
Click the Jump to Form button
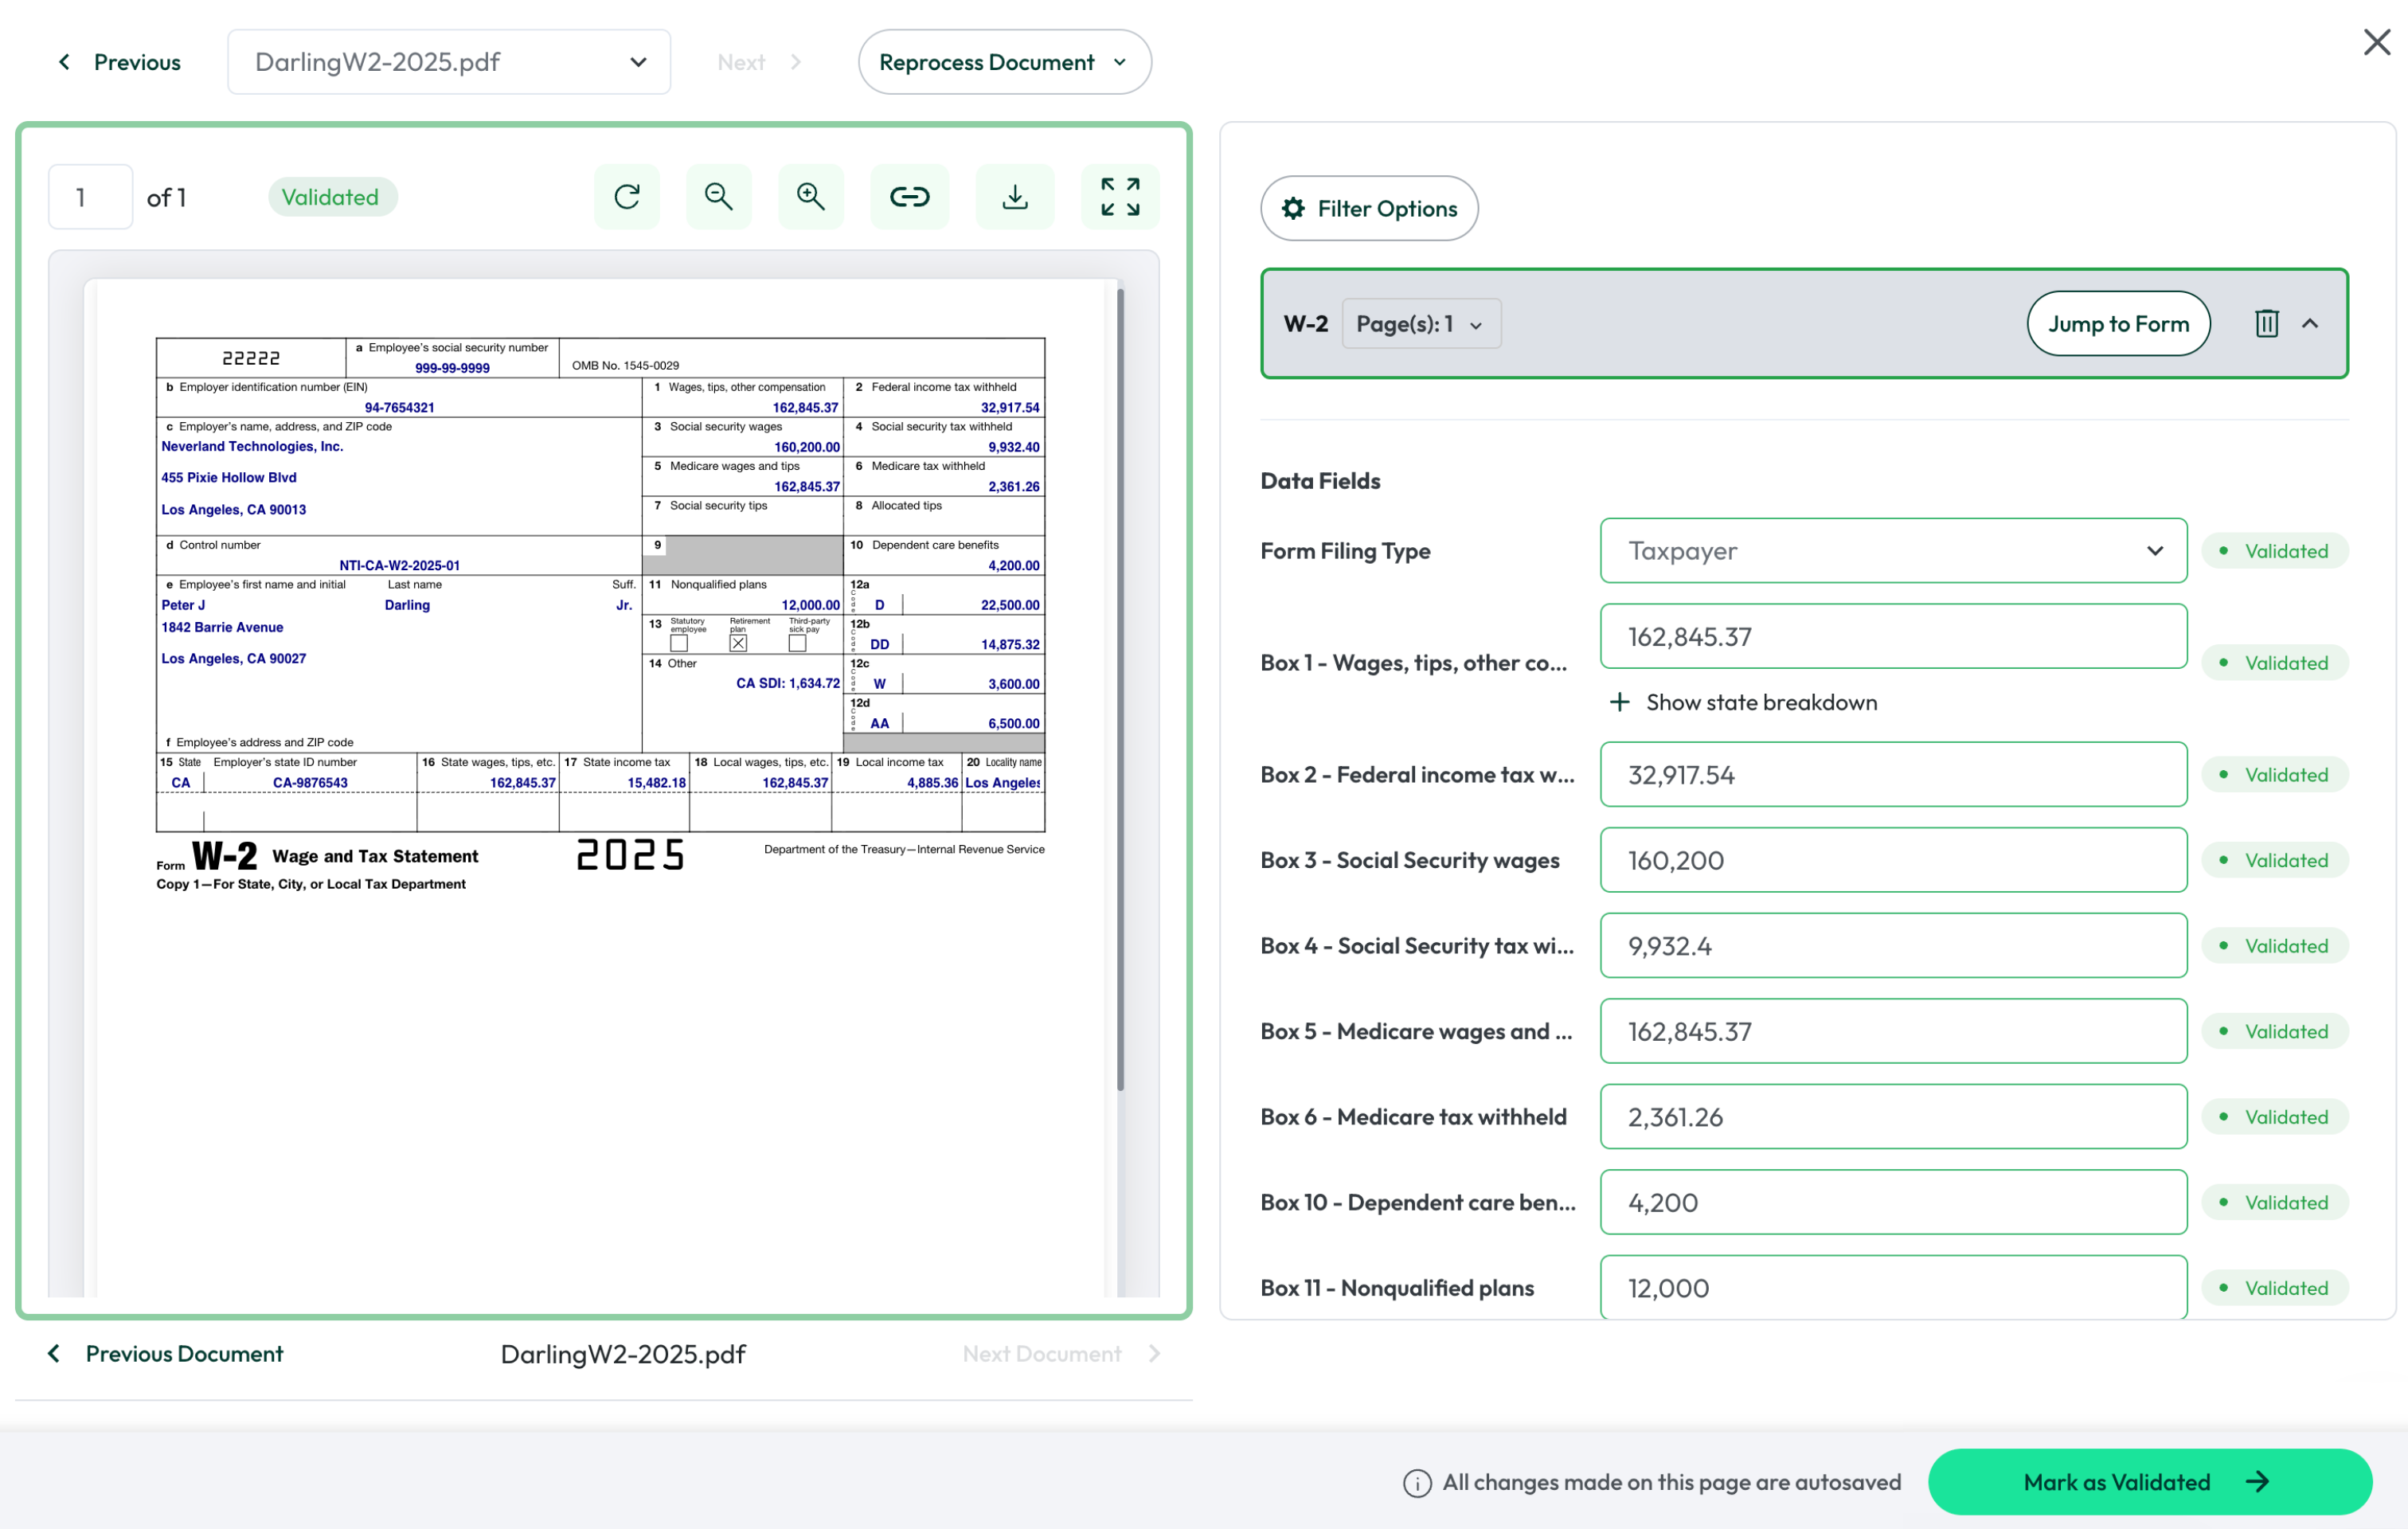coord(2117,324)
